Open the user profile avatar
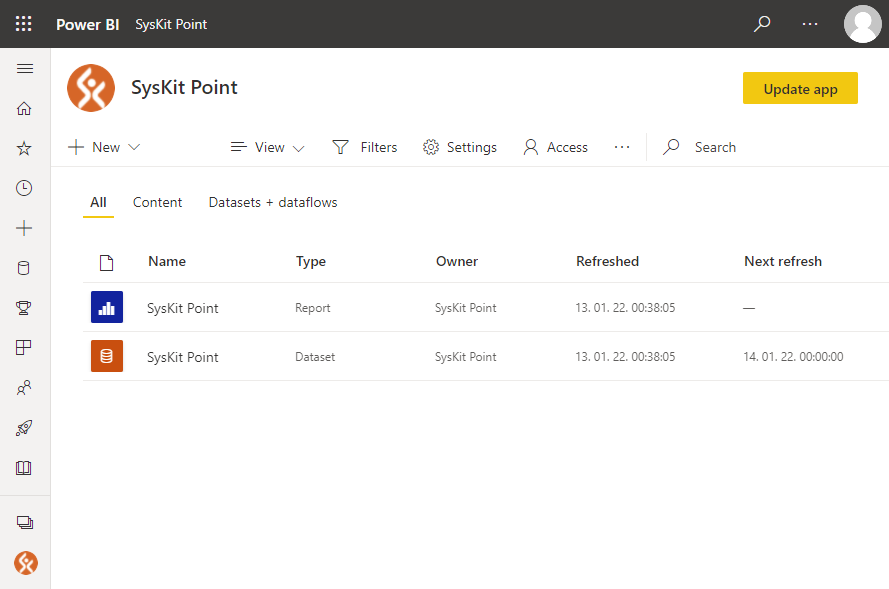889x589 pixels. 862,24
